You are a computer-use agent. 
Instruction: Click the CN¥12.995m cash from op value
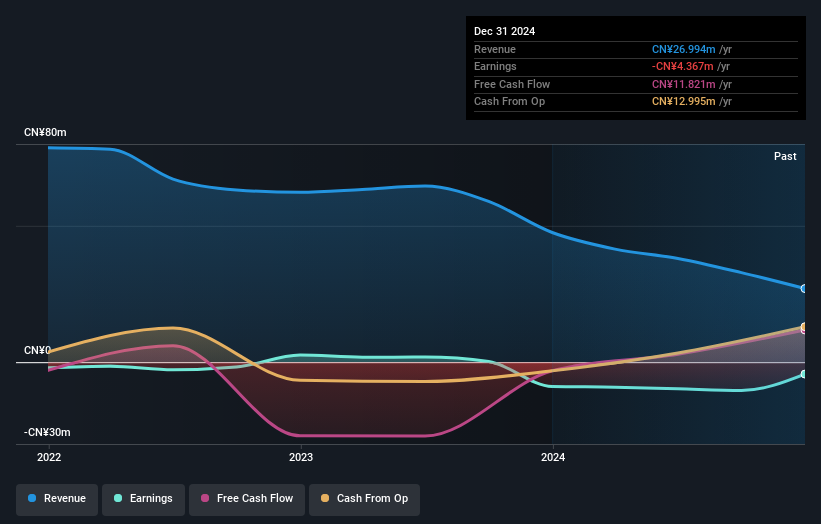683,102
